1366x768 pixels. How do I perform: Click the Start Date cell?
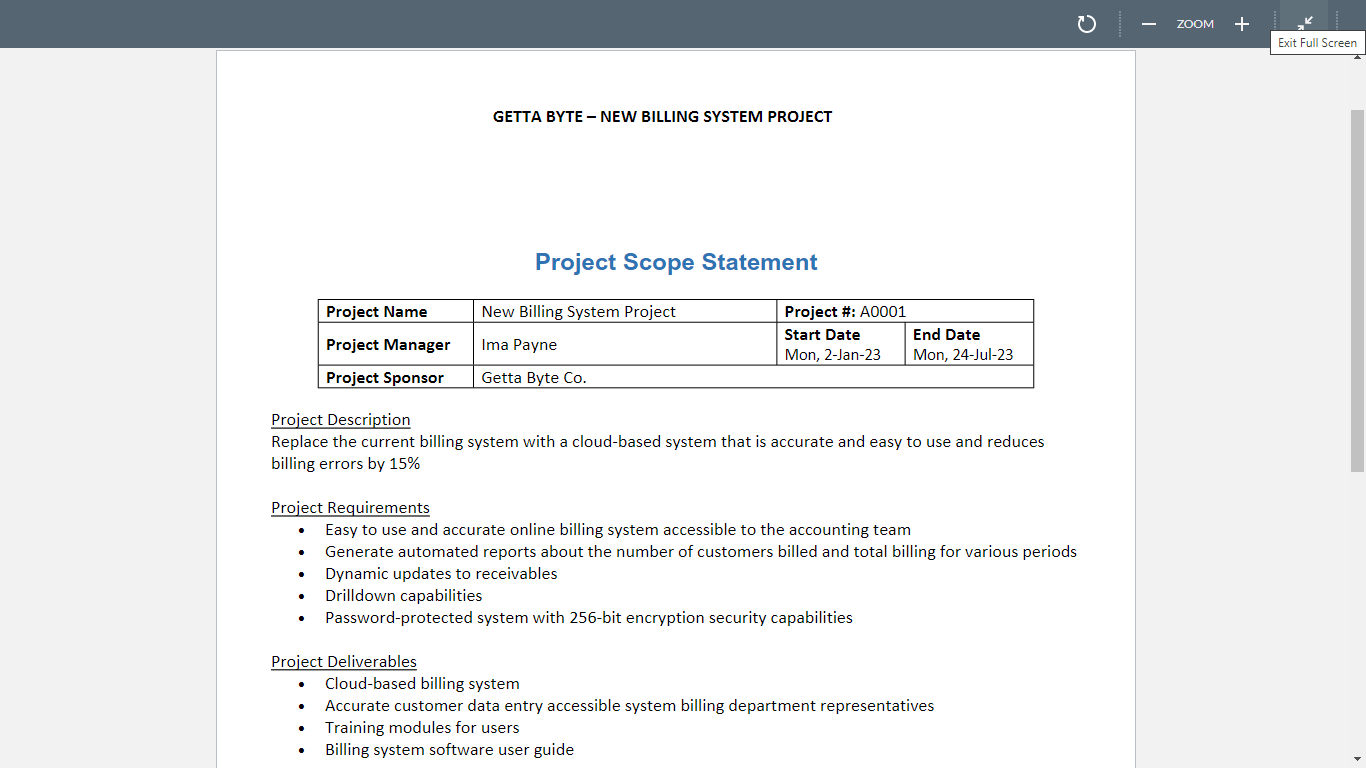click(x=840, y=344)
